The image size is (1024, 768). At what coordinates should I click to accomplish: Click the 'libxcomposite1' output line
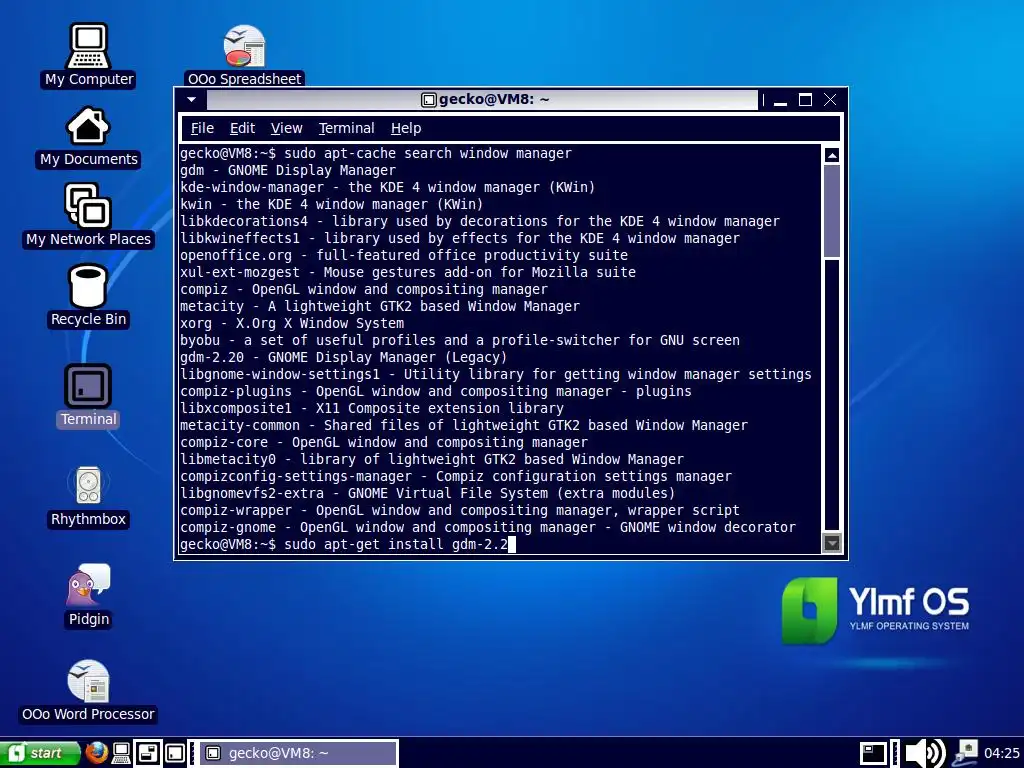click(372, 408)
